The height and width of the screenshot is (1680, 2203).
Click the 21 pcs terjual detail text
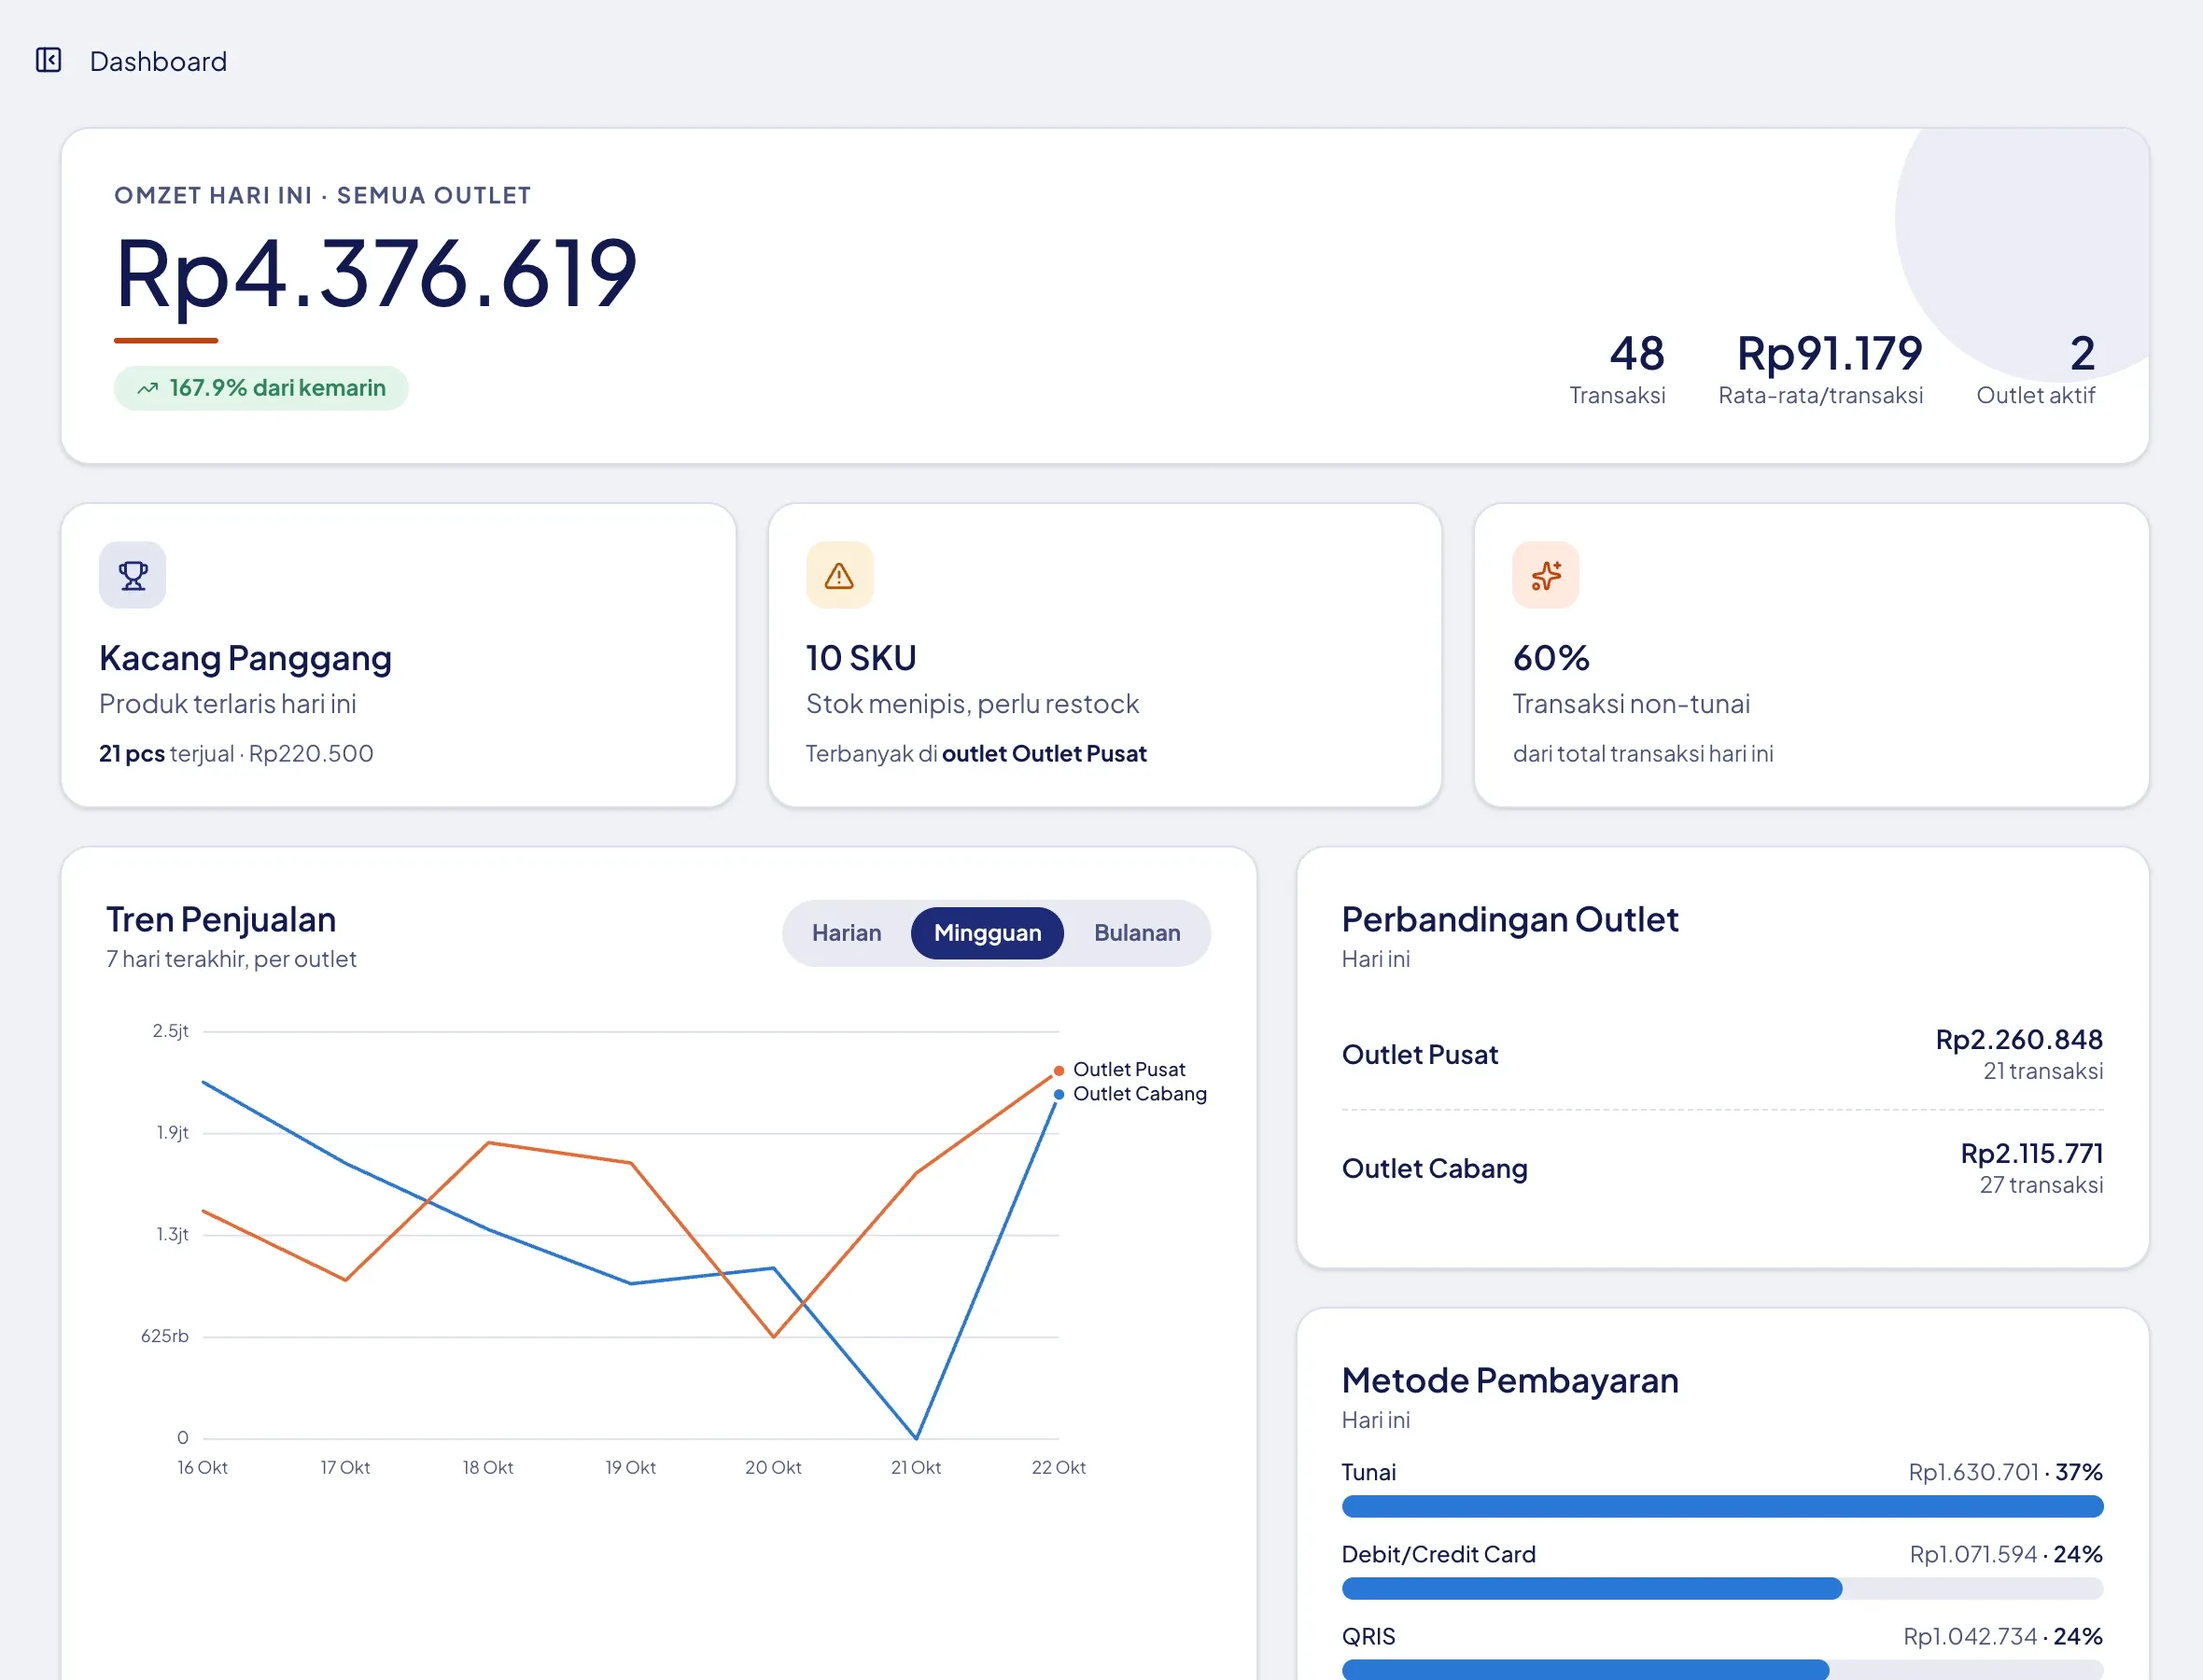[236, 754]
